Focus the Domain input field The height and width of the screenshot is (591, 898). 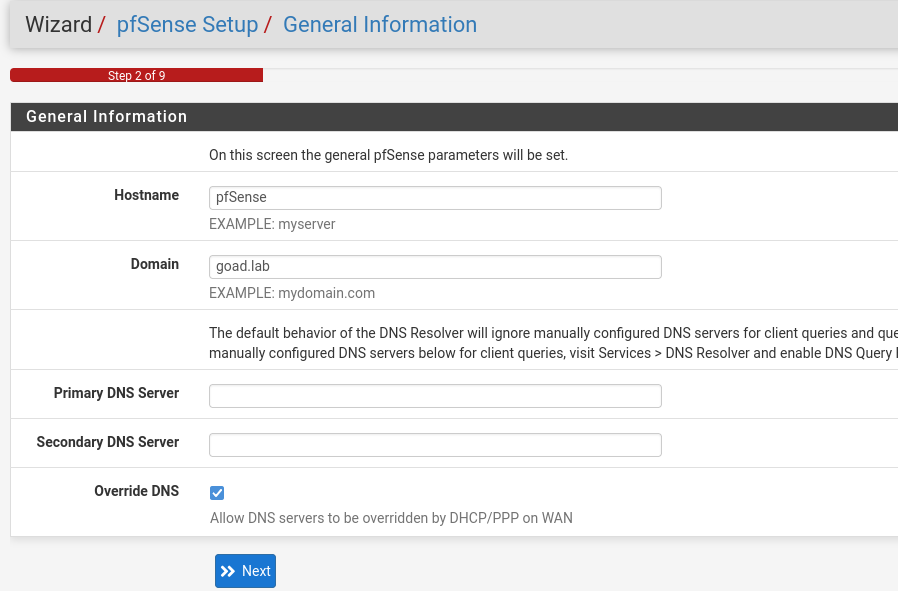tap(435, 267)
